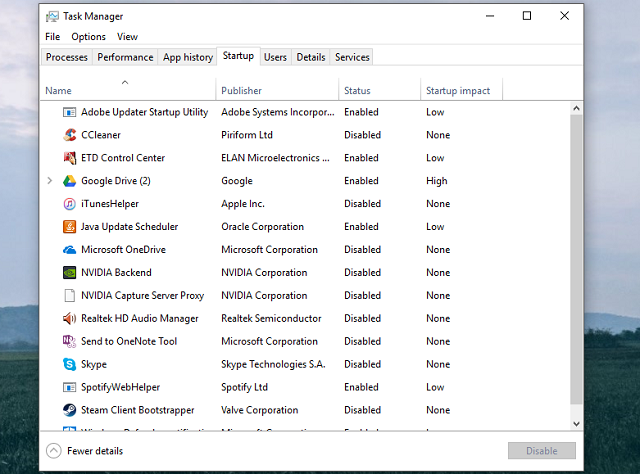Switch to the Processes tab
640x474 pixels.
point(67,57)
